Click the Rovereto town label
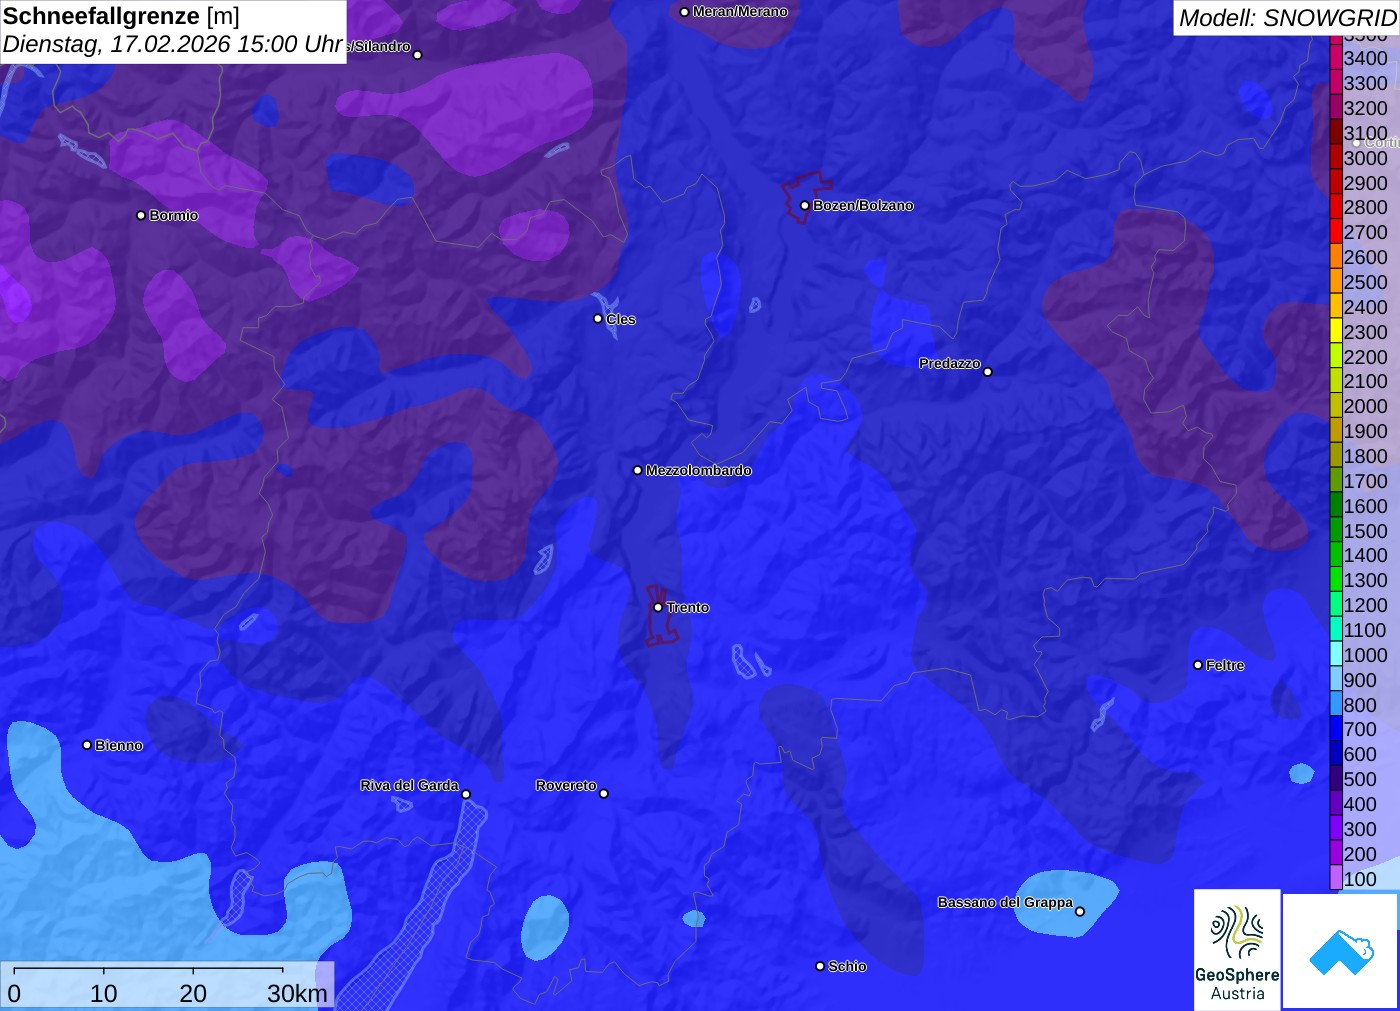 [x=566, y=785]
